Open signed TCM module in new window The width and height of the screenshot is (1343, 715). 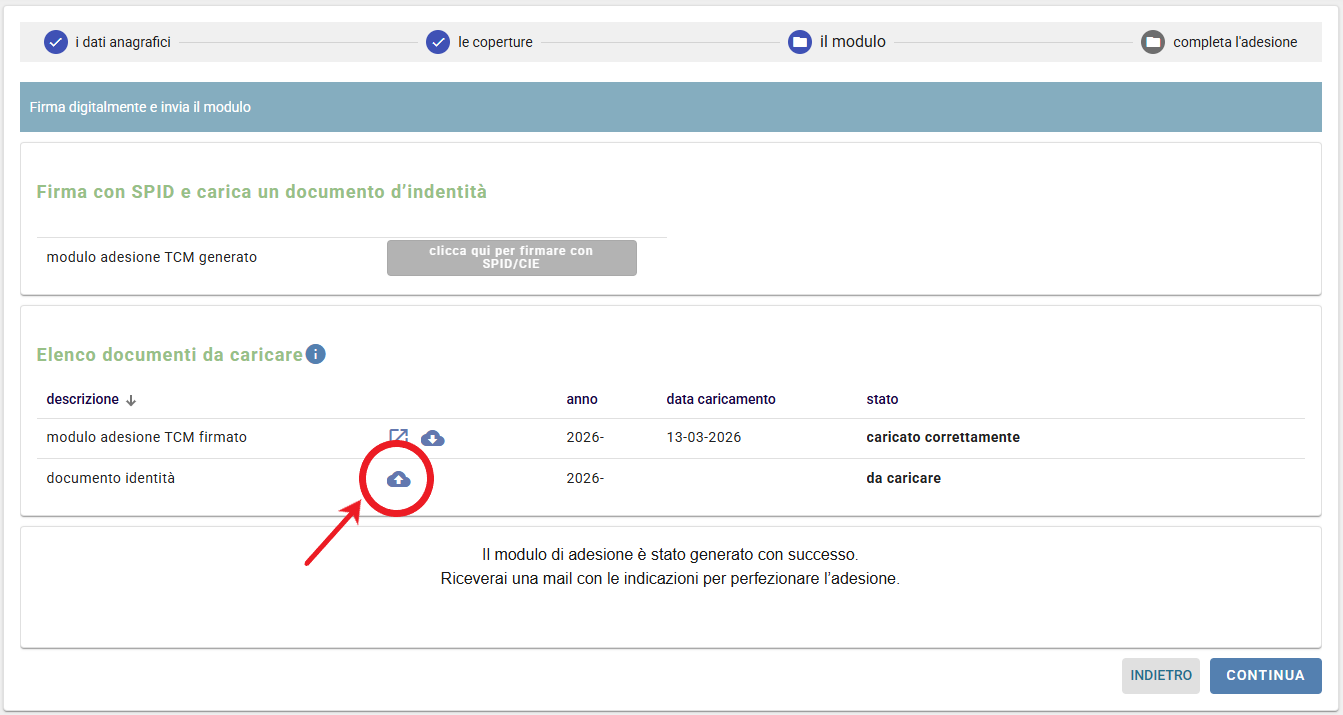[x=399, y=437]
